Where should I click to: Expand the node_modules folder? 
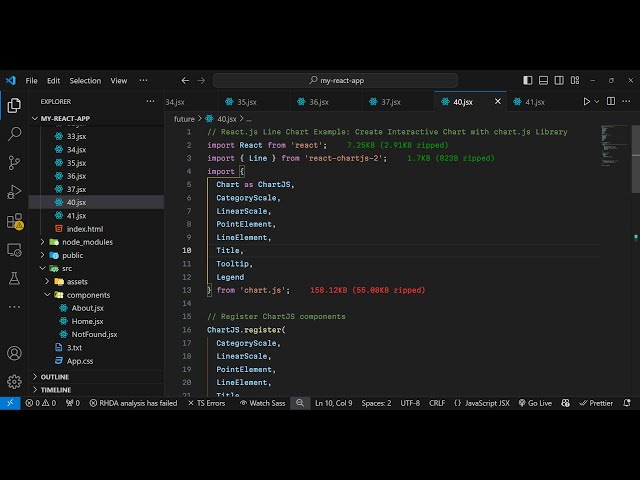[88, 242]
